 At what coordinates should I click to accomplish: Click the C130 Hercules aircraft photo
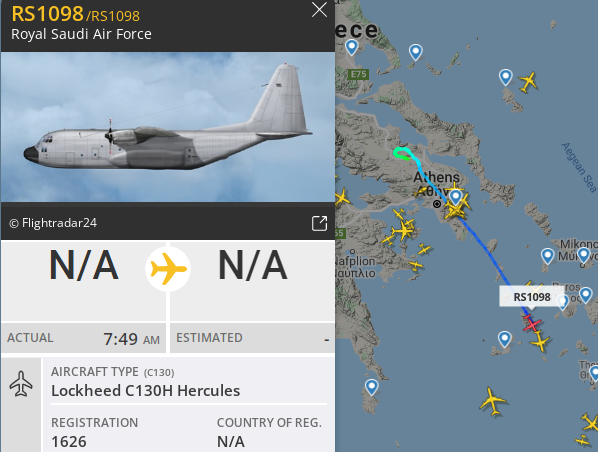(168, 127)
